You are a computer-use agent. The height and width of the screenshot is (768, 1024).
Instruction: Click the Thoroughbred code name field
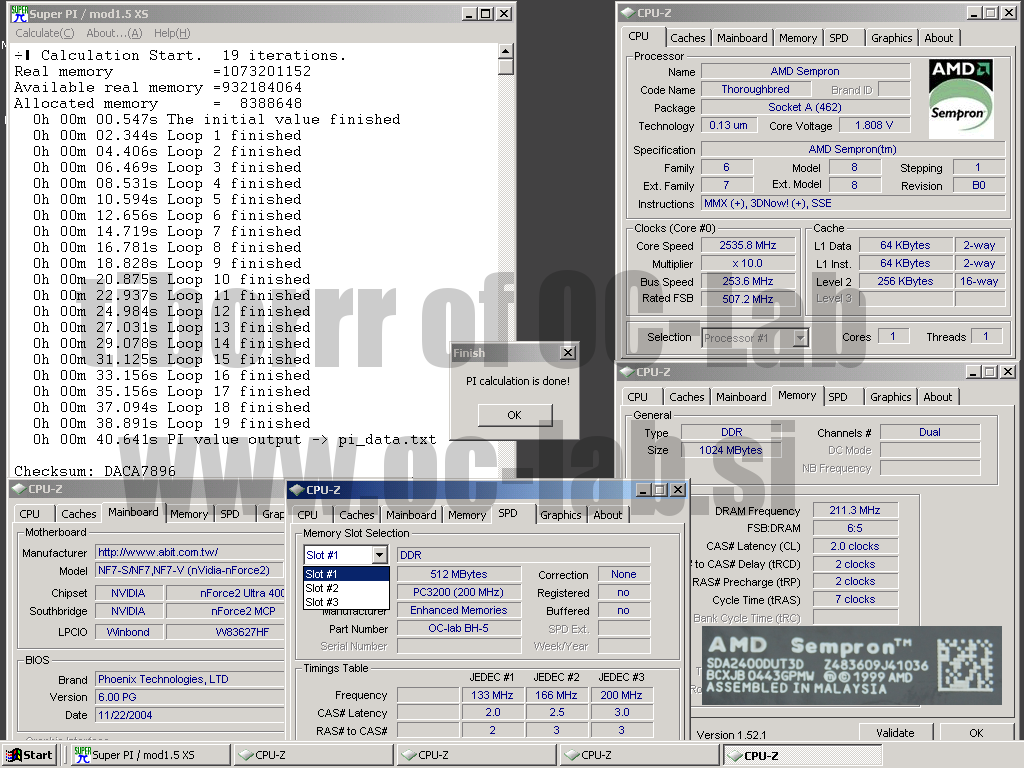[x=755, y=89]
